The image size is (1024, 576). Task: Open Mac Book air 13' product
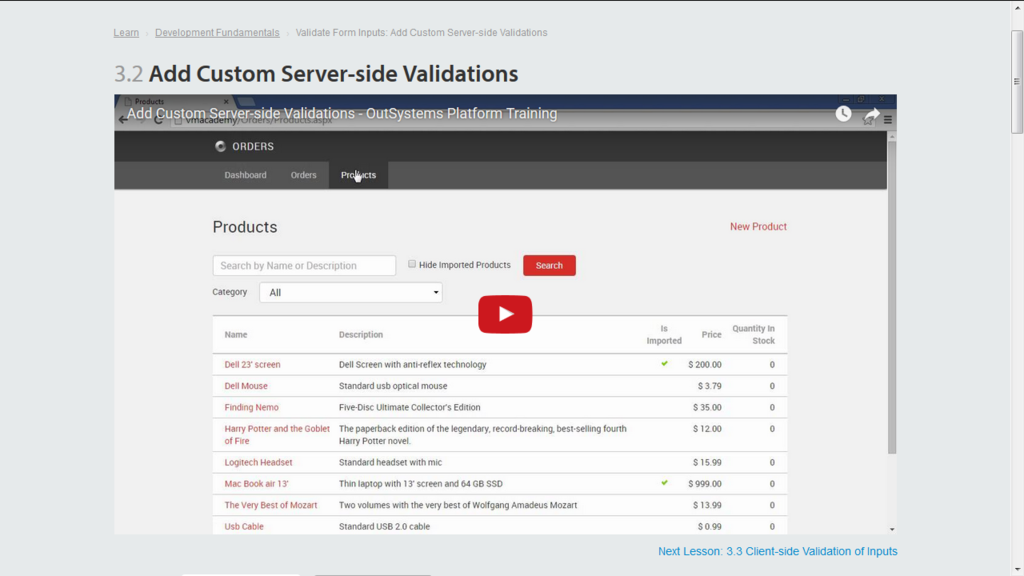pyautogui.click(x=256, y=484)
